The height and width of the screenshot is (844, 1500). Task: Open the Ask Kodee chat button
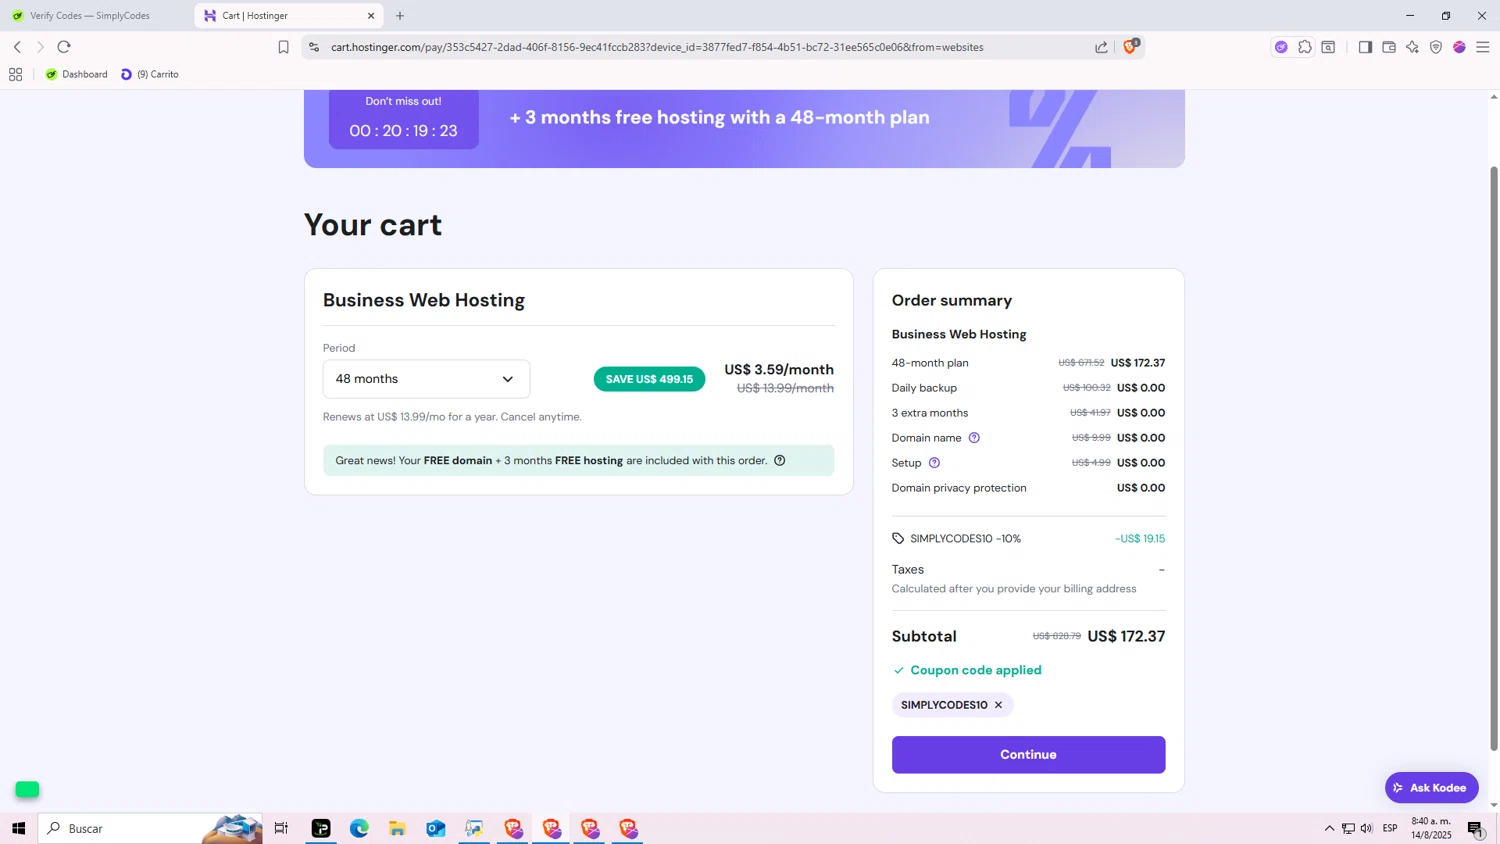pyautogui.click(x=1431, y=787)
